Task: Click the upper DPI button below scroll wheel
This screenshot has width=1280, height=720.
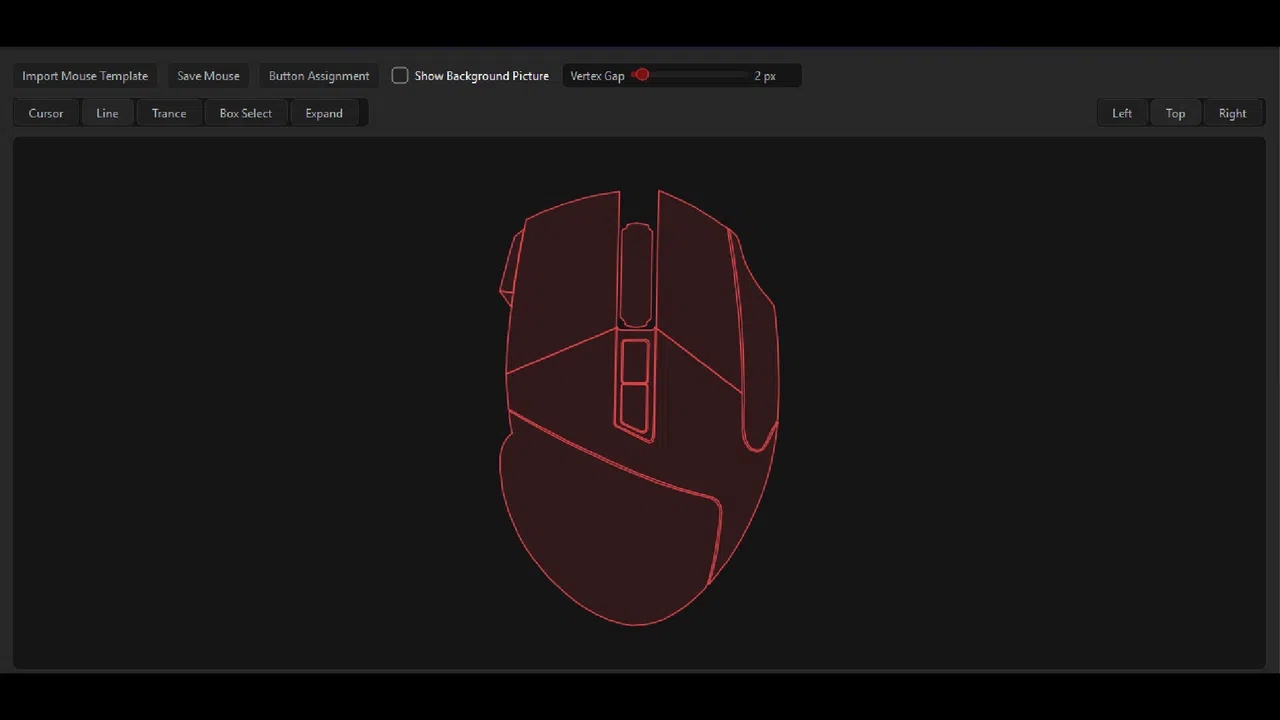Action: pos(635,362)
